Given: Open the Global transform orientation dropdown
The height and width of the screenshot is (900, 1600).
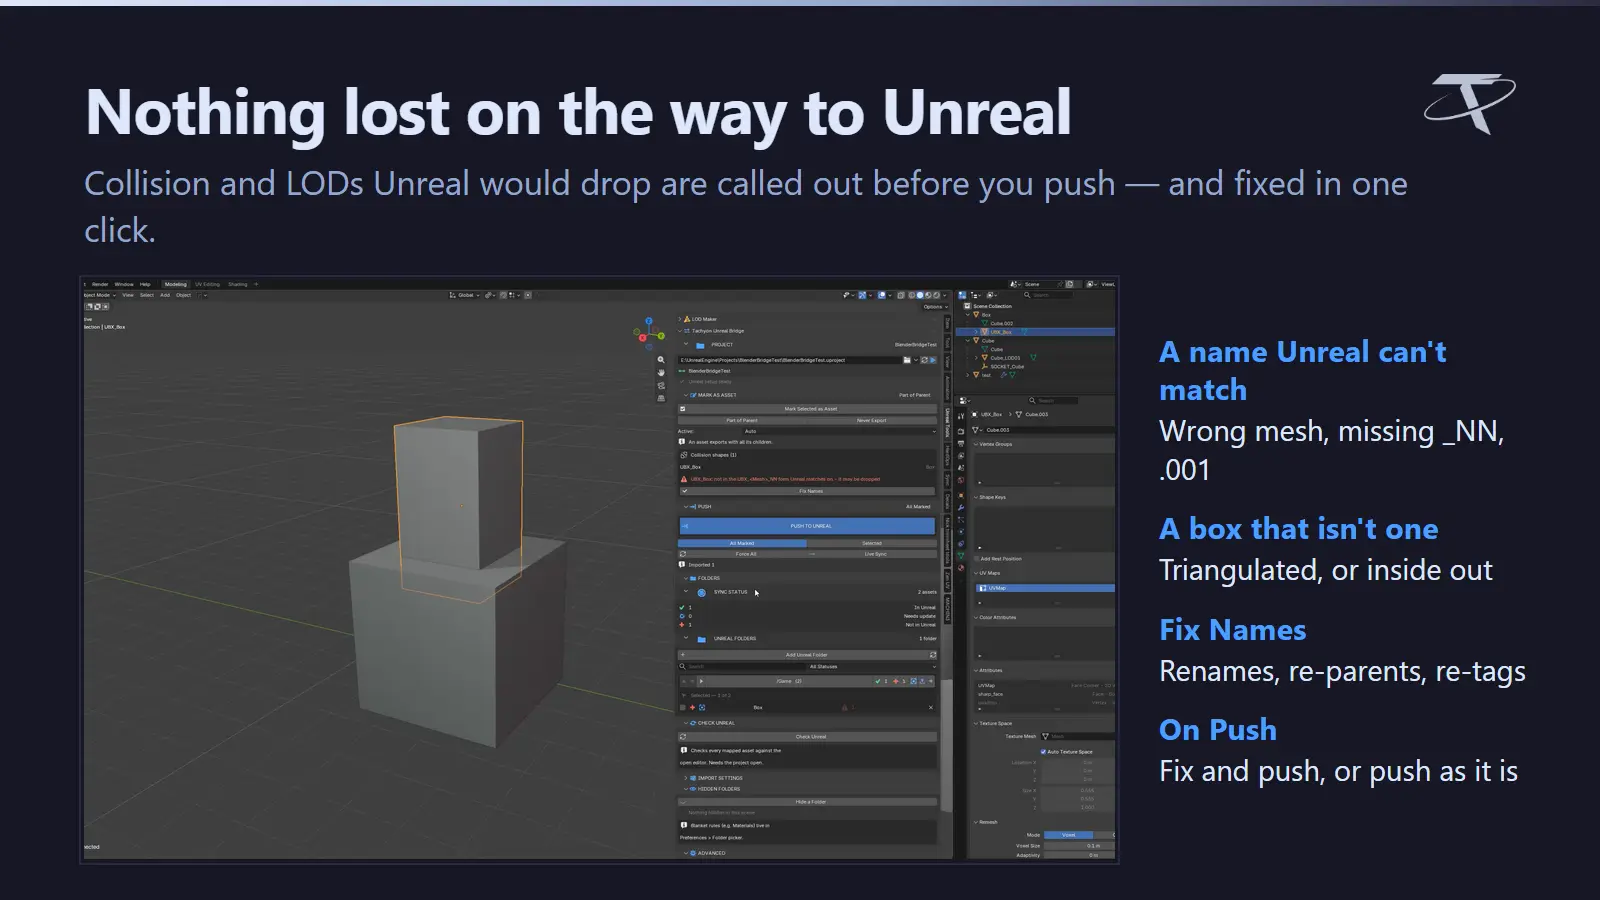Looking at the screenshot, I should [x=465, y=295].
